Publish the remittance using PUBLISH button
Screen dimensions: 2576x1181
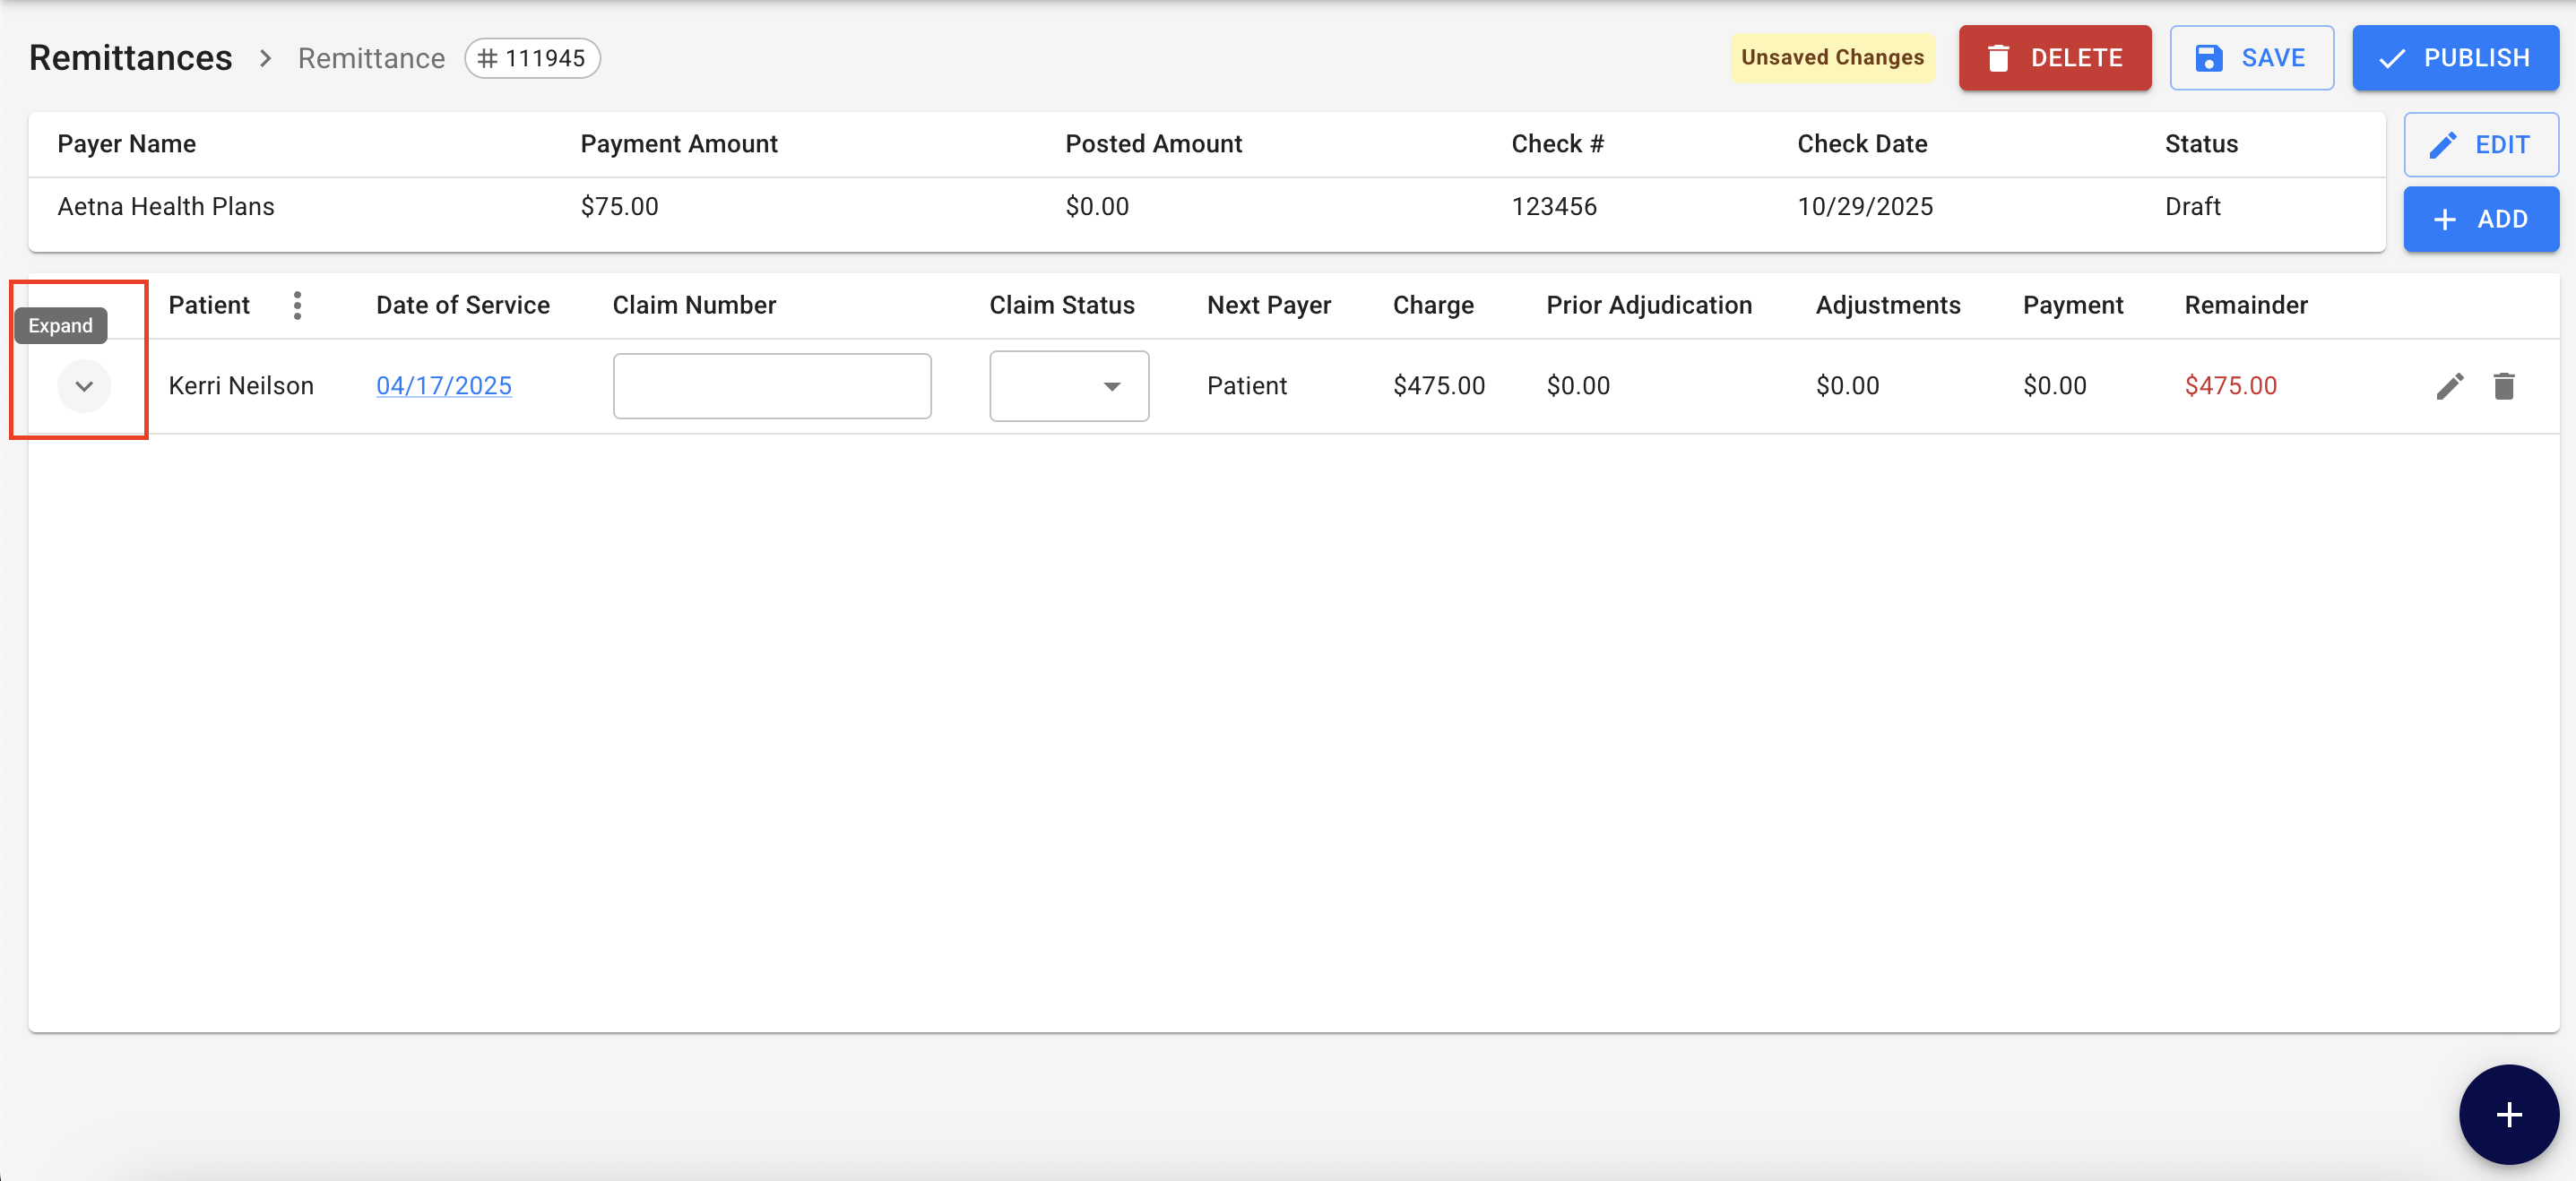pyautogui.click(x=2454, y=58)
